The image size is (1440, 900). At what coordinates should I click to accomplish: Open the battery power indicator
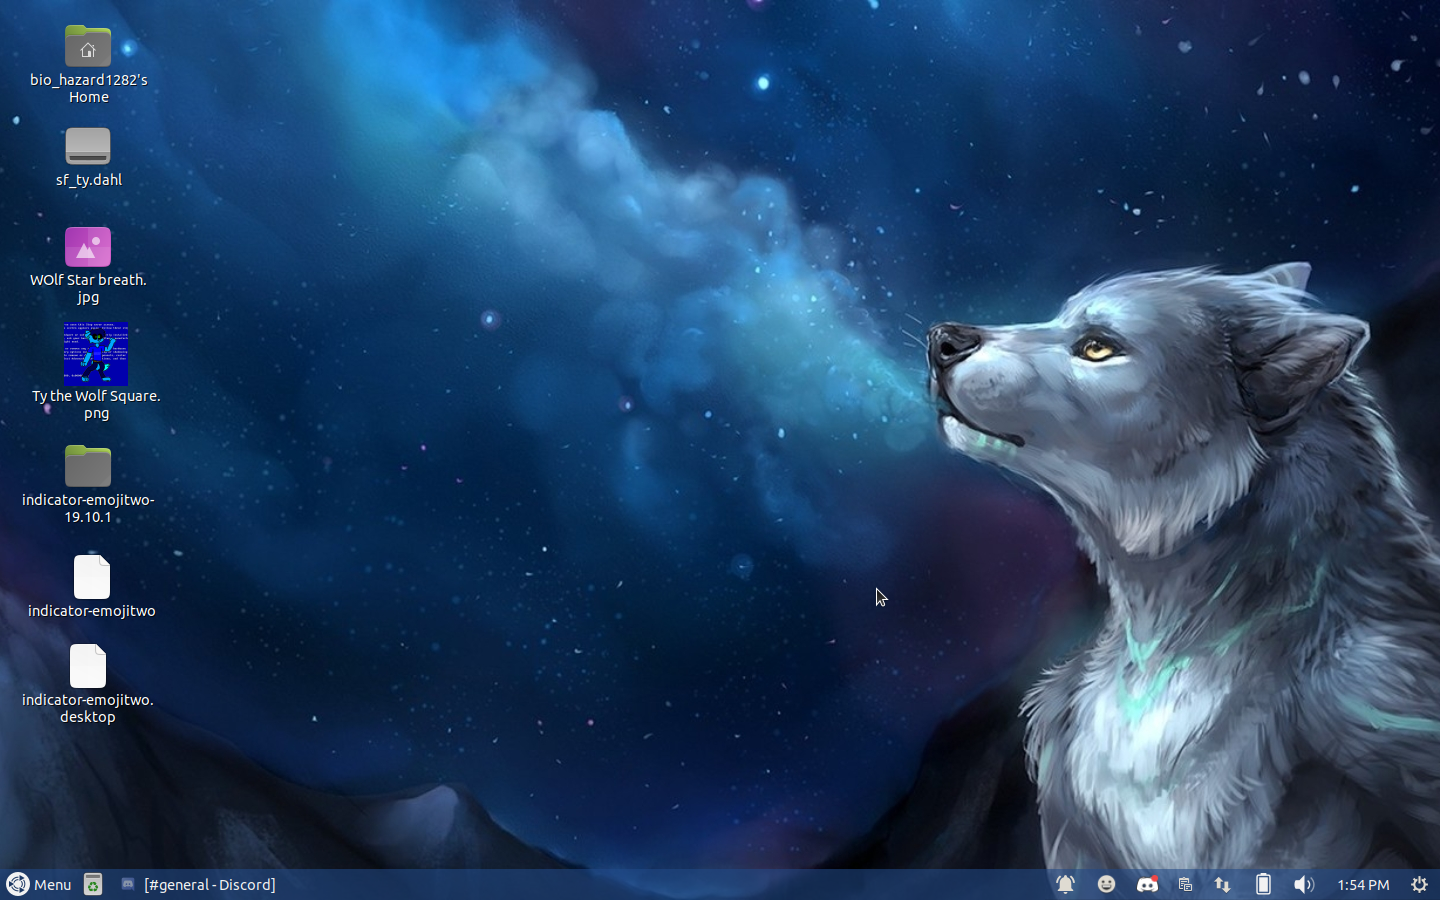1263,884
